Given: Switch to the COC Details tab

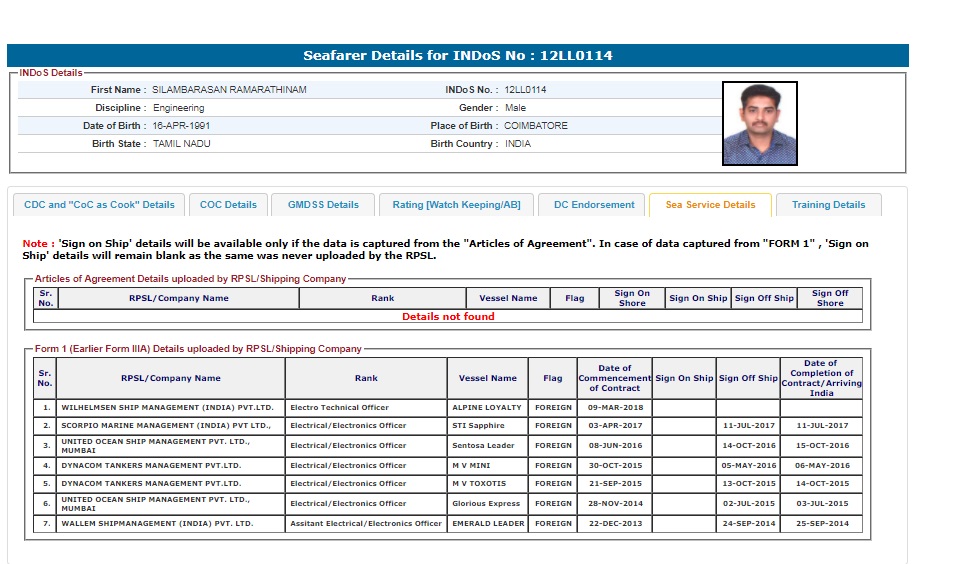Looking at the screenshot, I should (x=228, y=205).
